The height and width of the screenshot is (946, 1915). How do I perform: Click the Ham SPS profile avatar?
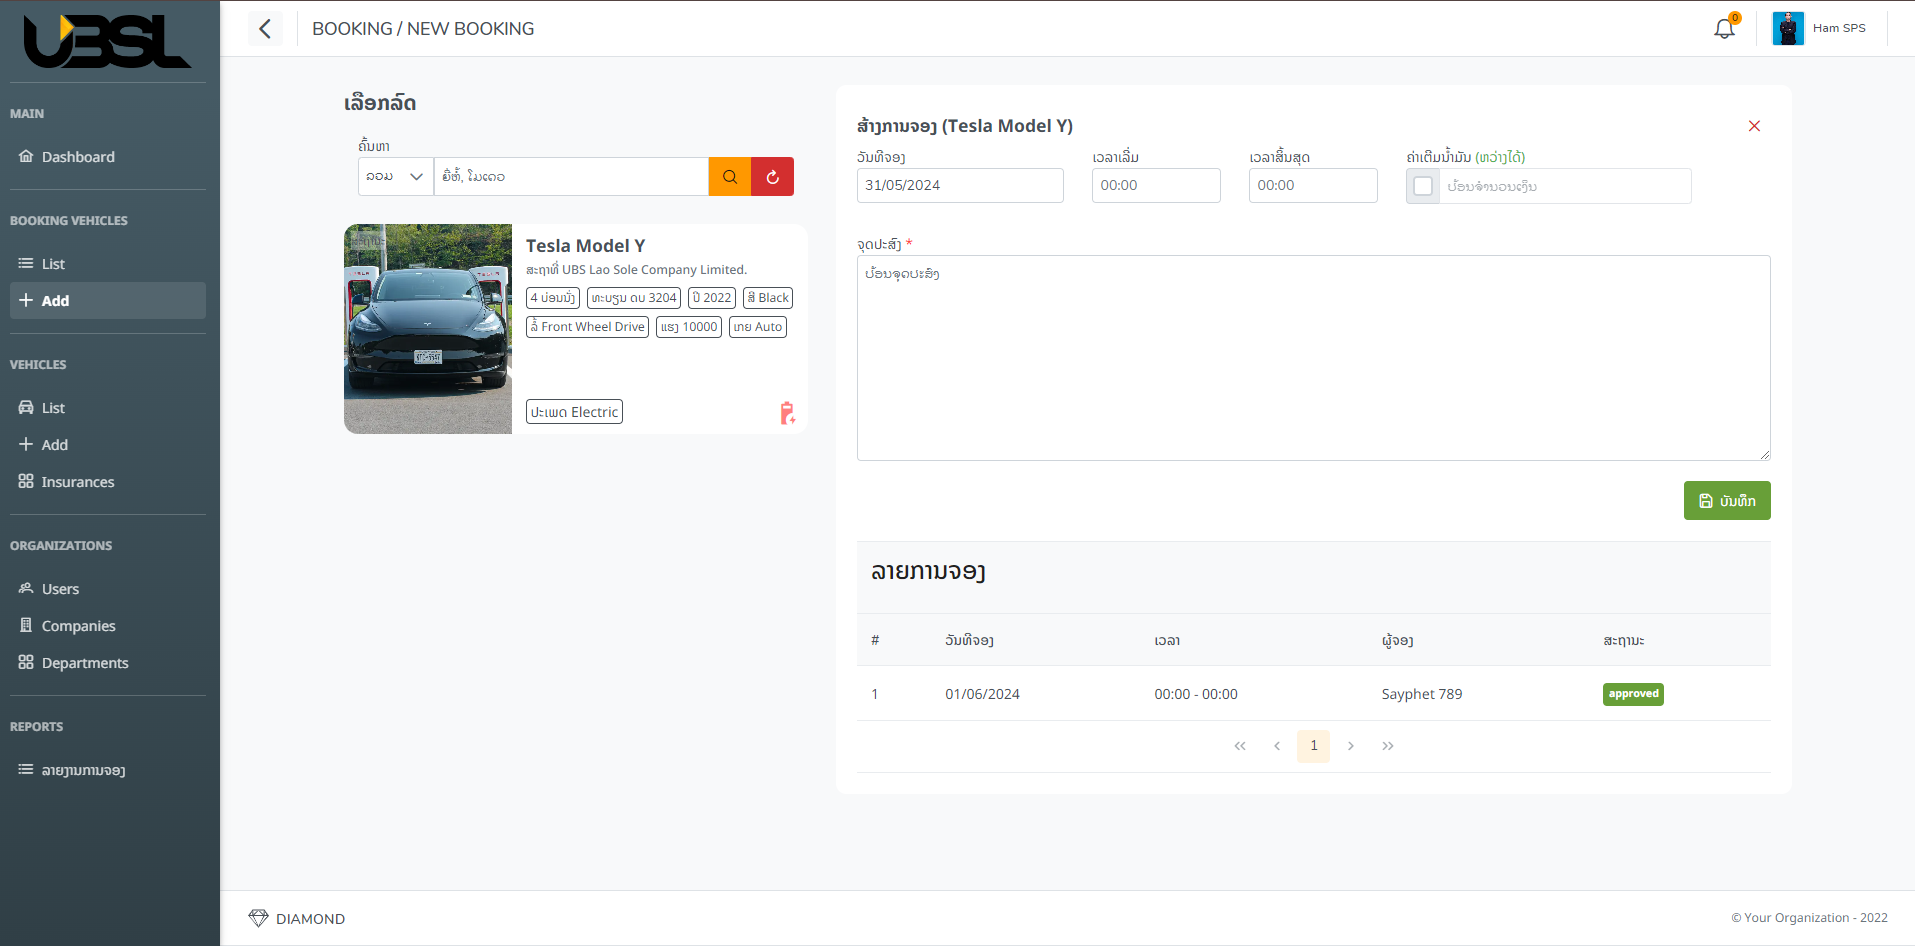click(x=1787, y=29)
